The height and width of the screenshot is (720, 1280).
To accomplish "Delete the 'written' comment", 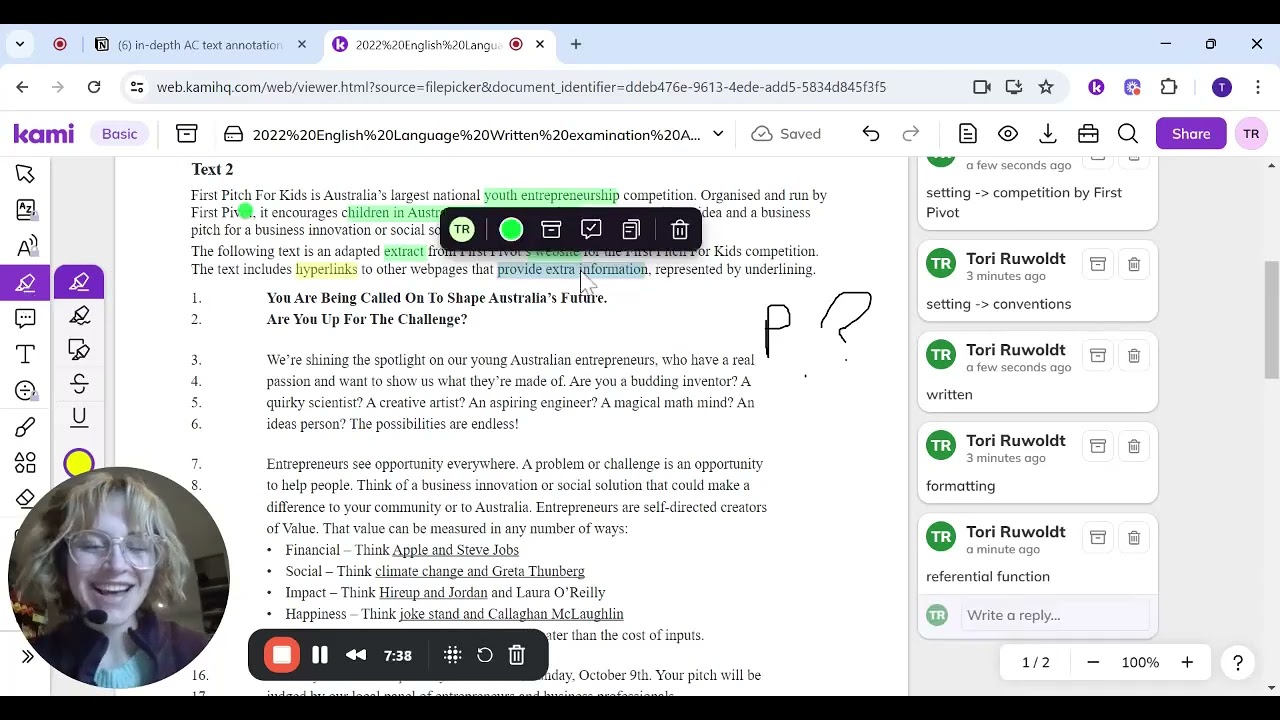I will [x=1134, y=356].
